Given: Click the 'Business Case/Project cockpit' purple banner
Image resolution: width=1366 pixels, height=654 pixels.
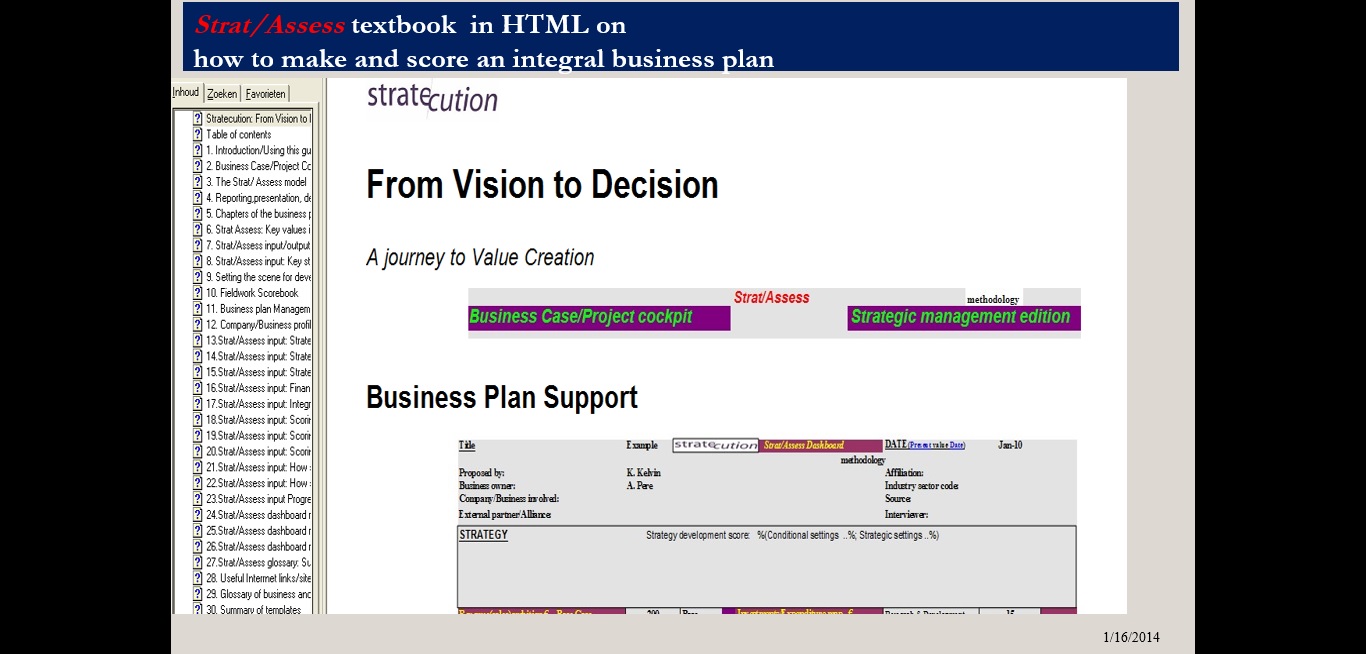Looking at the screenshot, I should 598,317.
